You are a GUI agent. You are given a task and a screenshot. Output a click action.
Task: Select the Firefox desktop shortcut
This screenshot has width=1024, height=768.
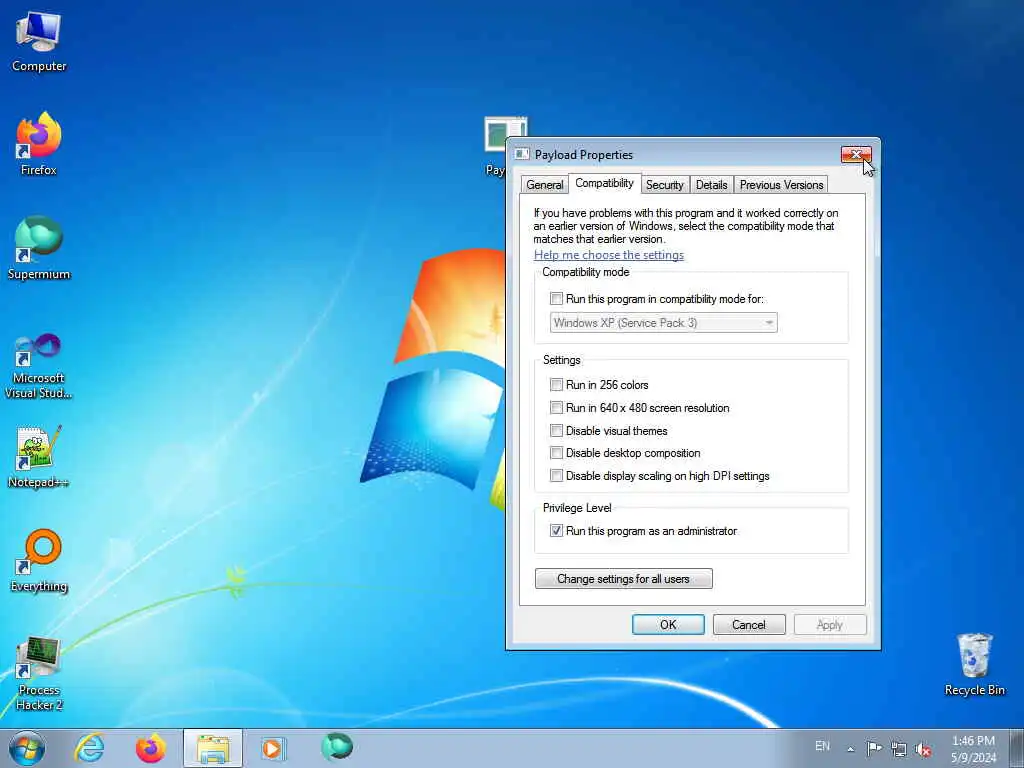[39, 144]
